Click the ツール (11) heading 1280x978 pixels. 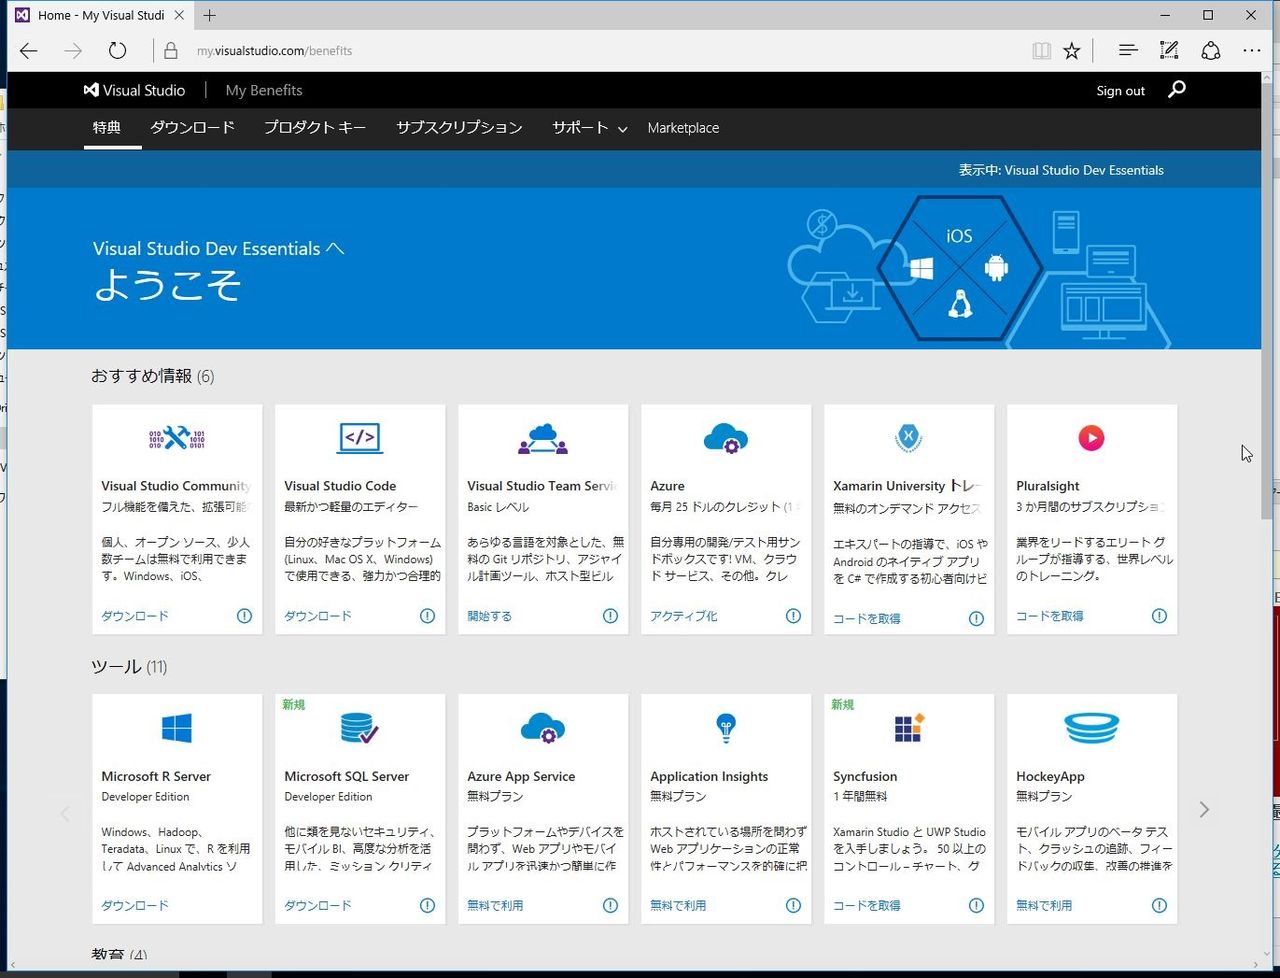pyautogui.click(x=129, y=666)
